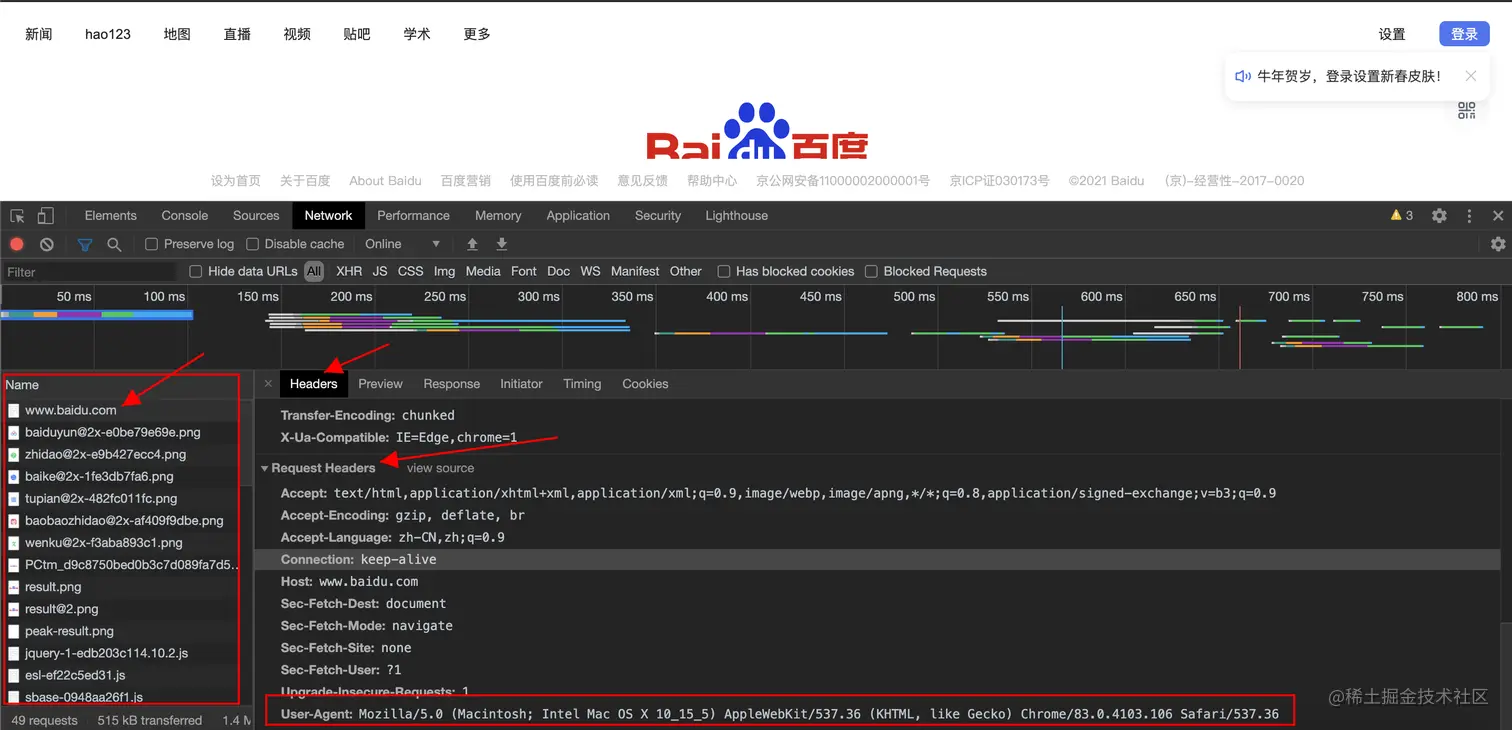Open network settings gear icon
The width and height of the screenshot is (1512, 730).
1498,244
